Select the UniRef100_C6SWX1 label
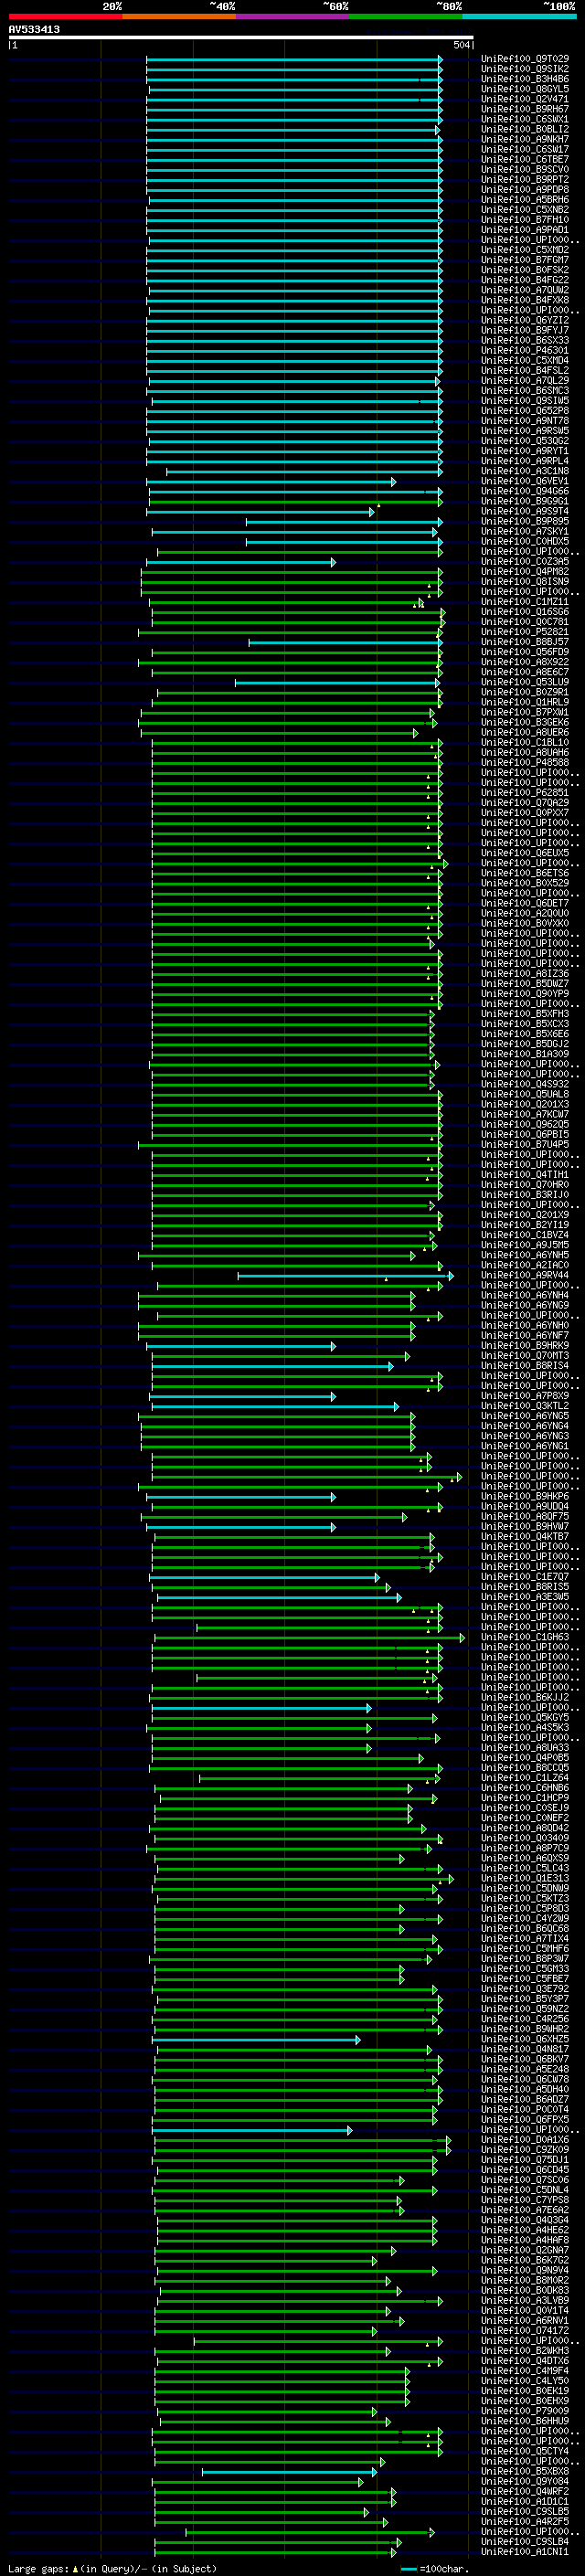 (525, 119)
